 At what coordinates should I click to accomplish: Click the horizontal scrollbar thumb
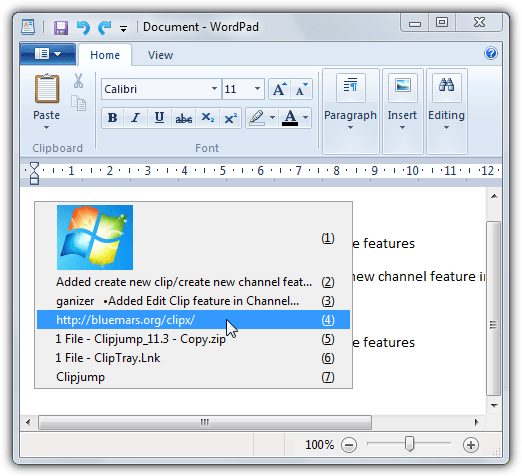(205, 422)
